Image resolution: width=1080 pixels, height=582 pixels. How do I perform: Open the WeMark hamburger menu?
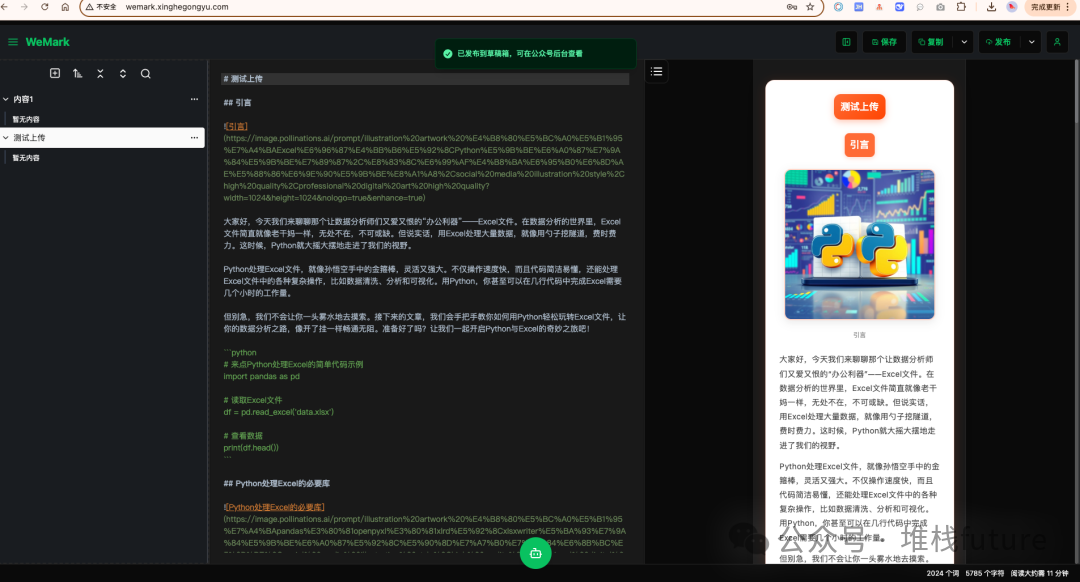point(14,42)
